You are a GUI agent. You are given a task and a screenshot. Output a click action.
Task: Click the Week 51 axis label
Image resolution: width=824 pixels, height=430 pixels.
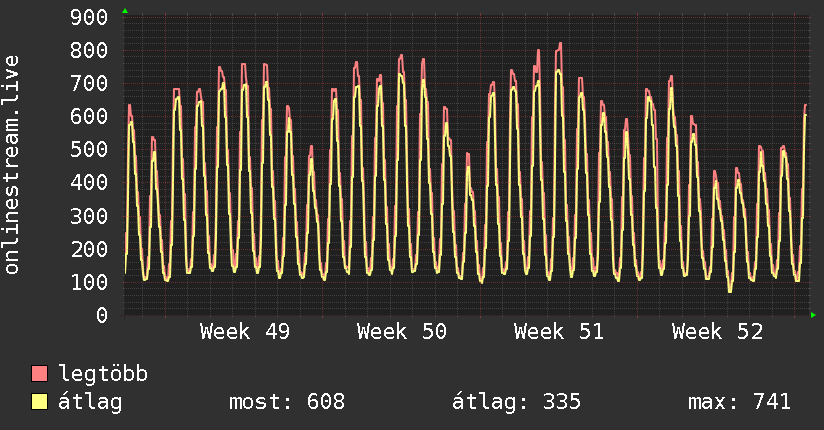[x=559, y=332]
